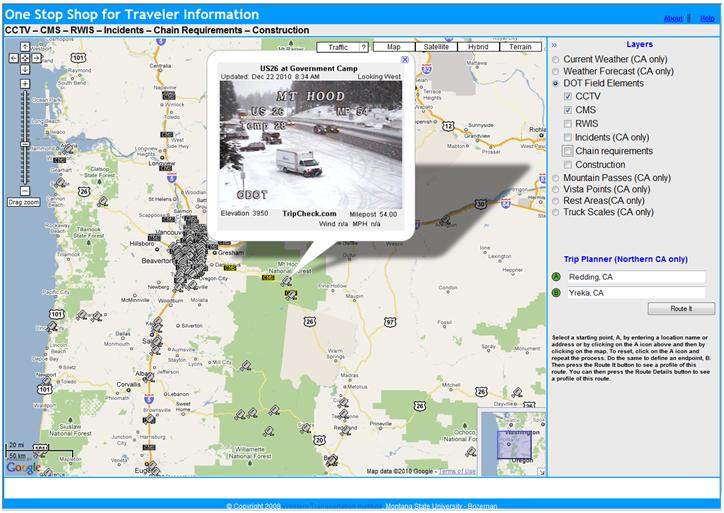Open the Help link
The width and height of the screenshot is (724, 513).
click(707, 19)
